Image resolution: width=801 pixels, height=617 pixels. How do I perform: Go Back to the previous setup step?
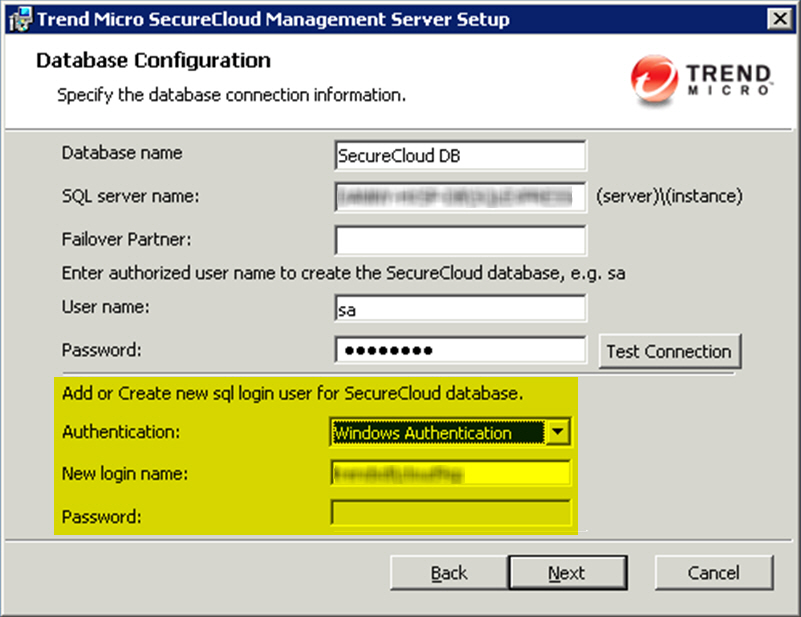pos(449,573)
